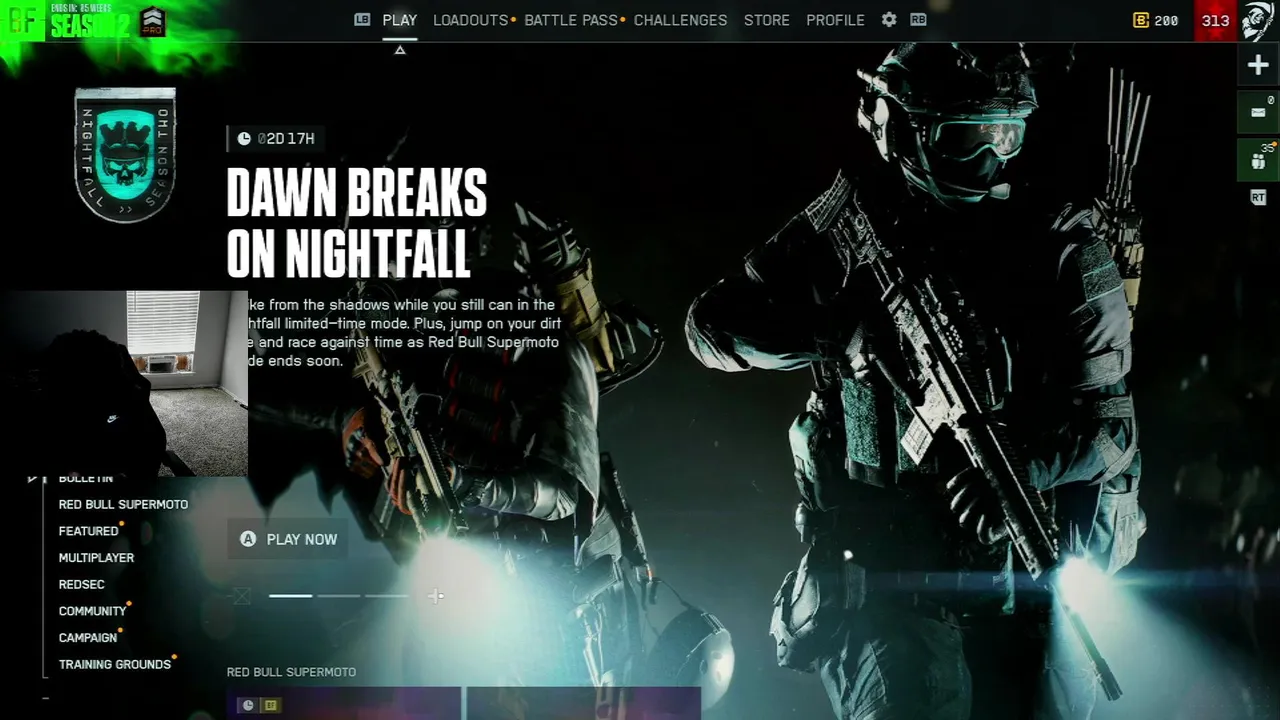Screen dimensions: 1280x720
Task: Select RED BULL SUPERMOTO in side menu
Action: [123, 505]
